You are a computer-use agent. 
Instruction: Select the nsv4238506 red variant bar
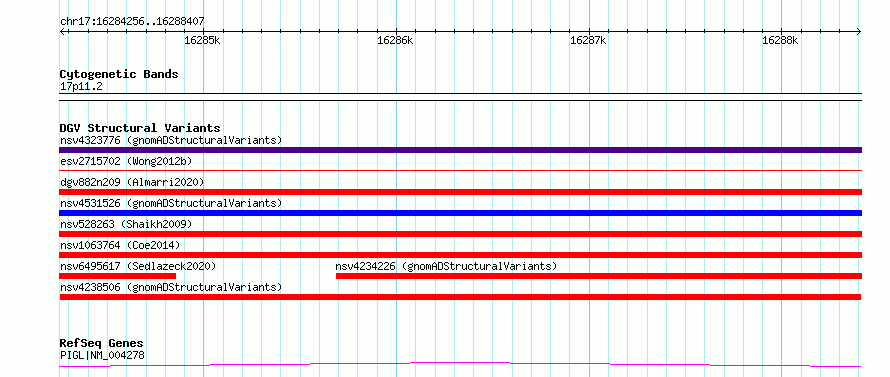(460, 297)
